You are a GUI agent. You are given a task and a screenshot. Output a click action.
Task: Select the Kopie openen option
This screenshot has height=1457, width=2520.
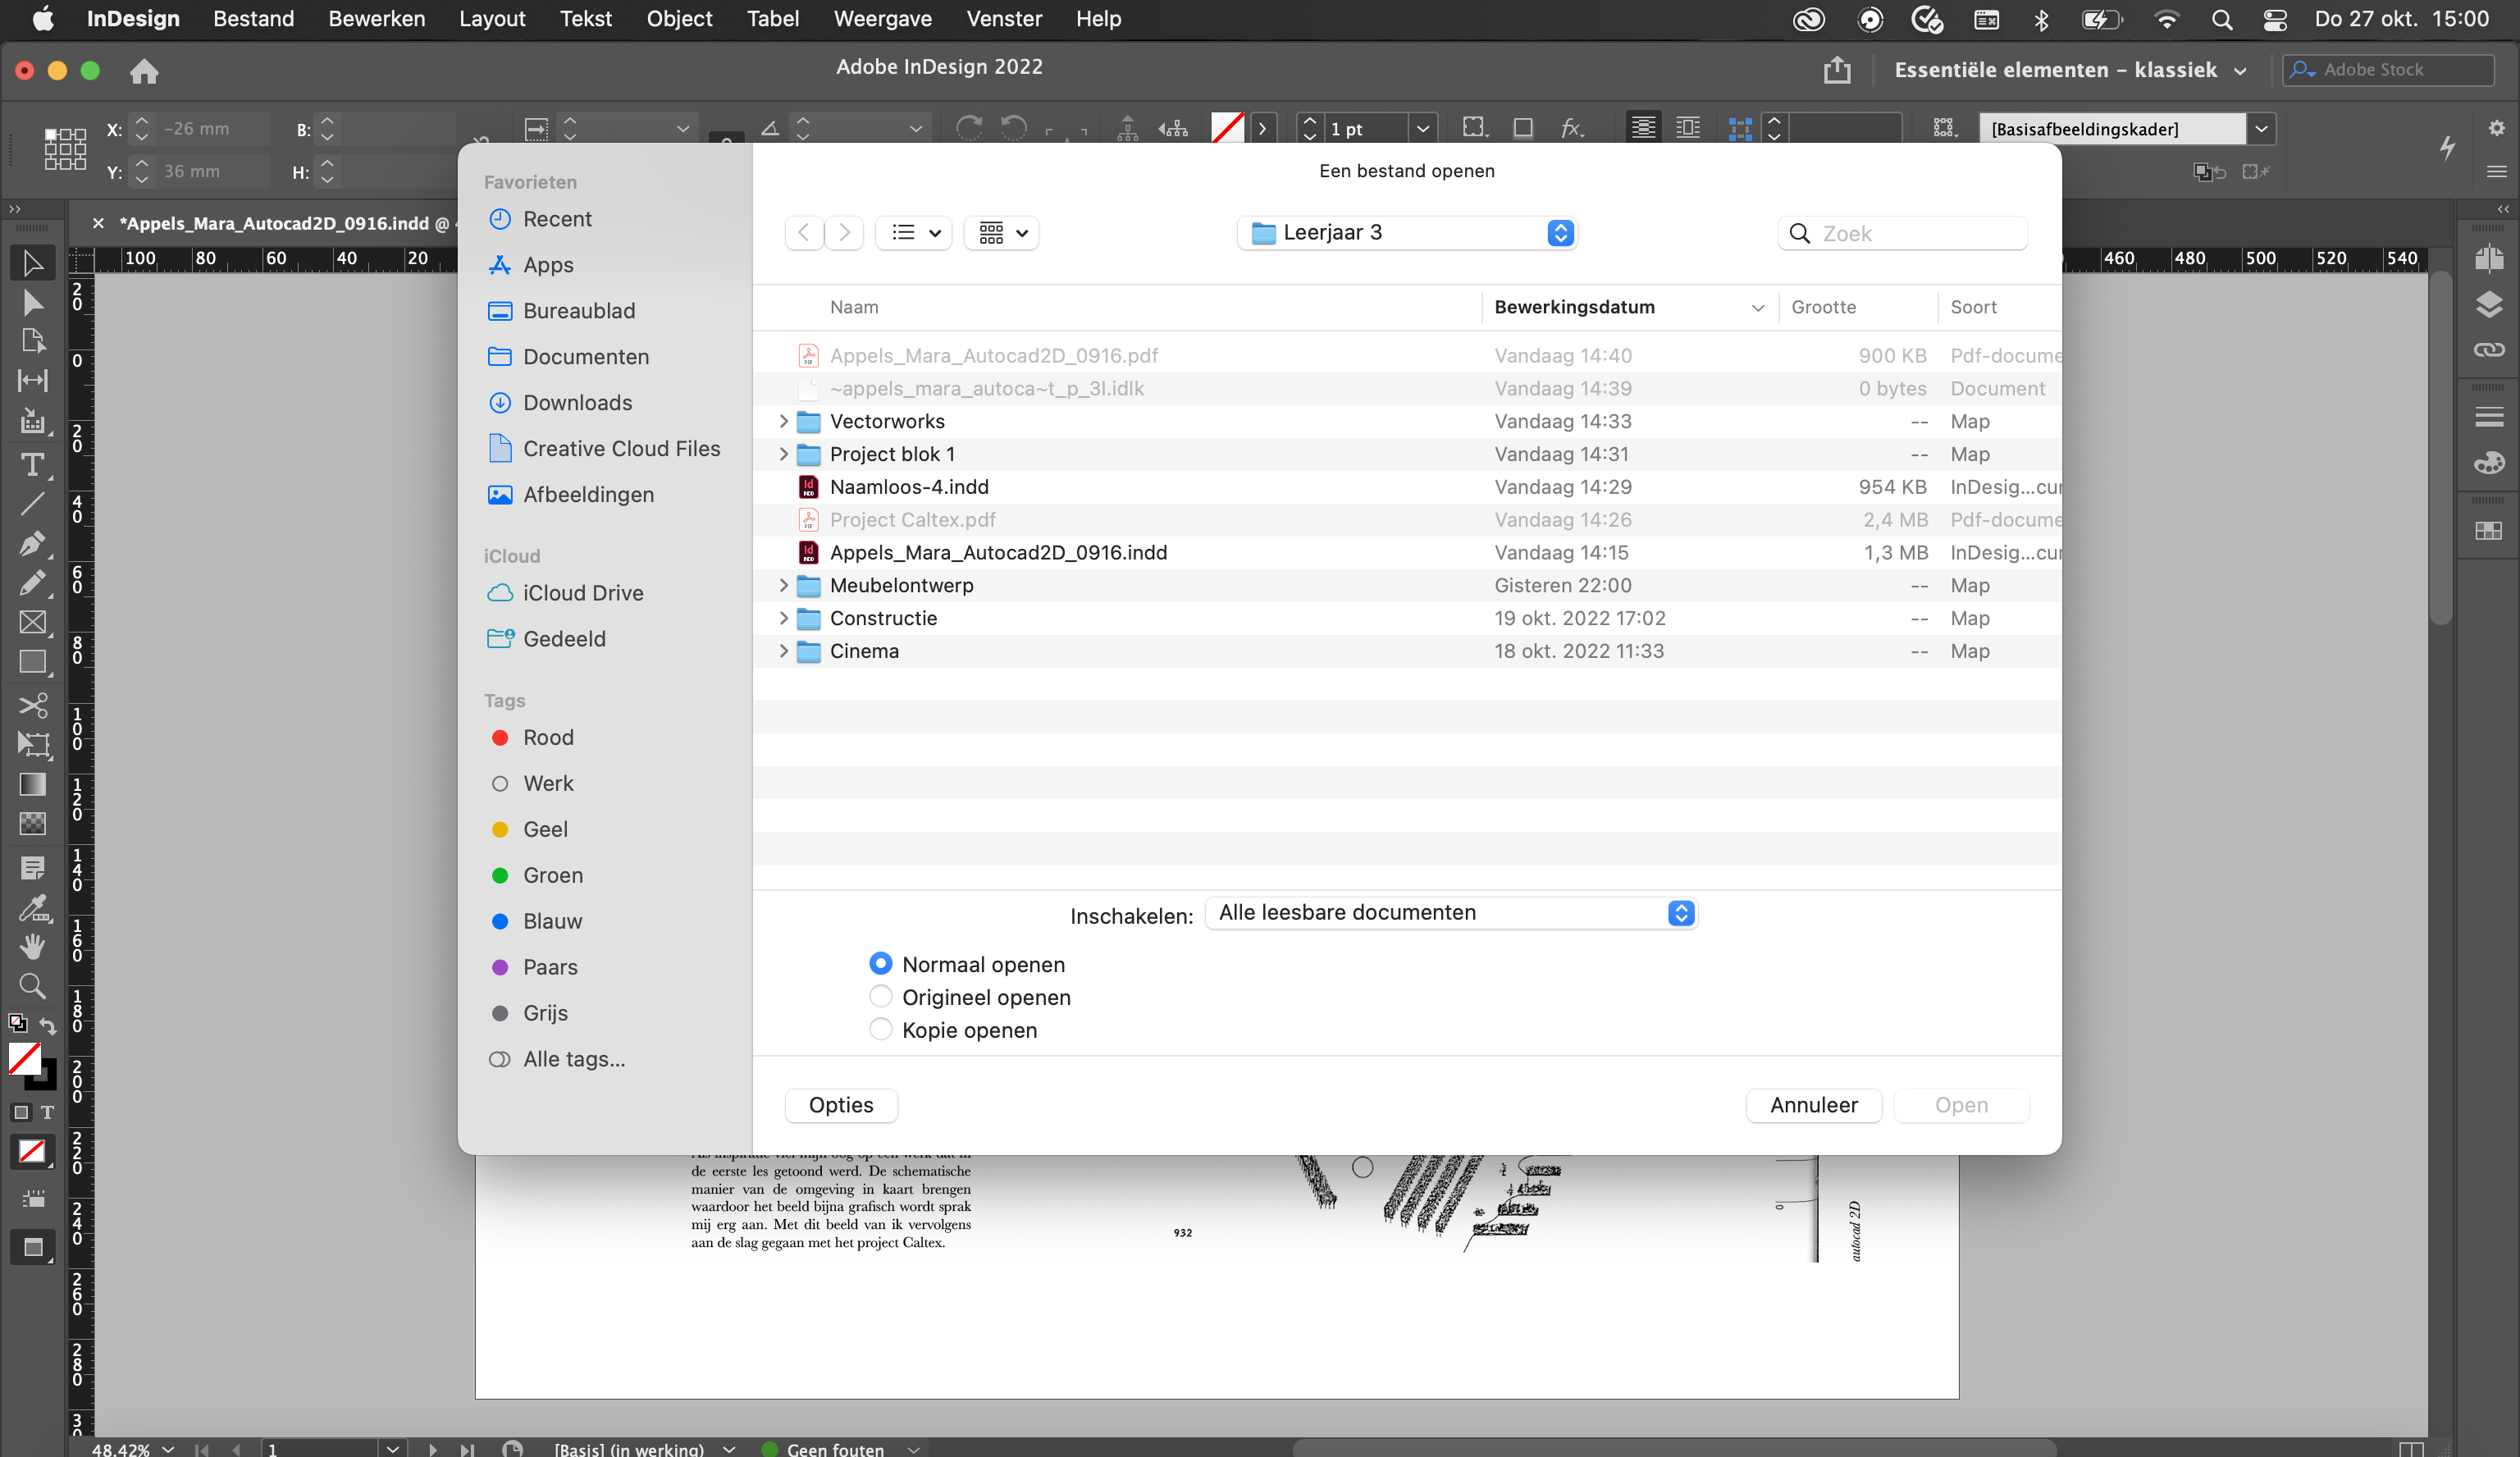pos(880,1029)
